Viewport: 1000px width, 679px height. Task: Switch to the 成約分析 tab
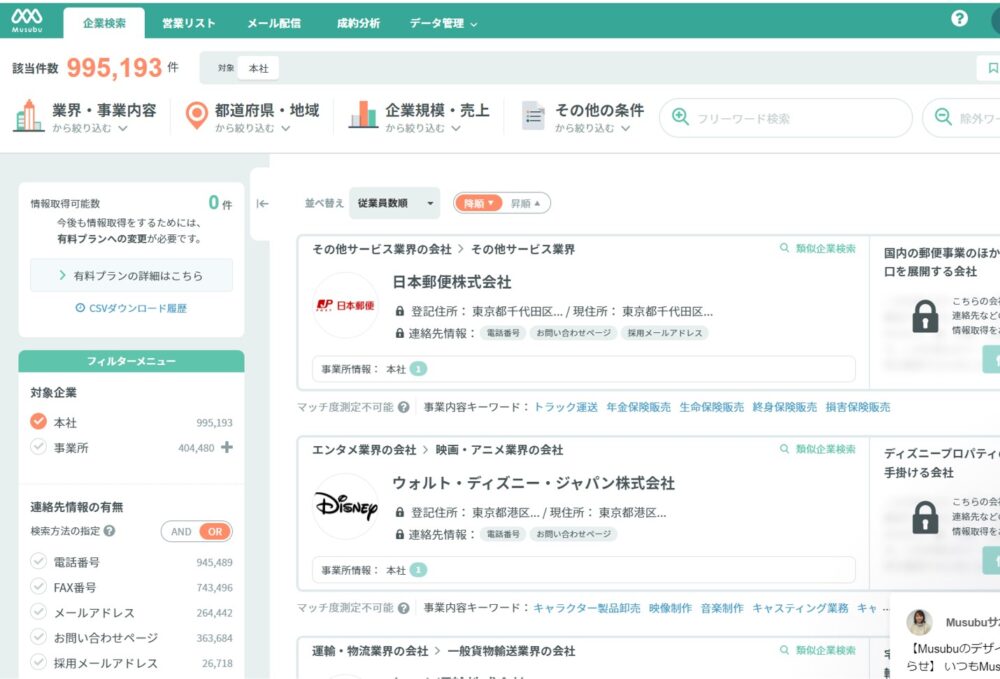[x=358, y=24]
